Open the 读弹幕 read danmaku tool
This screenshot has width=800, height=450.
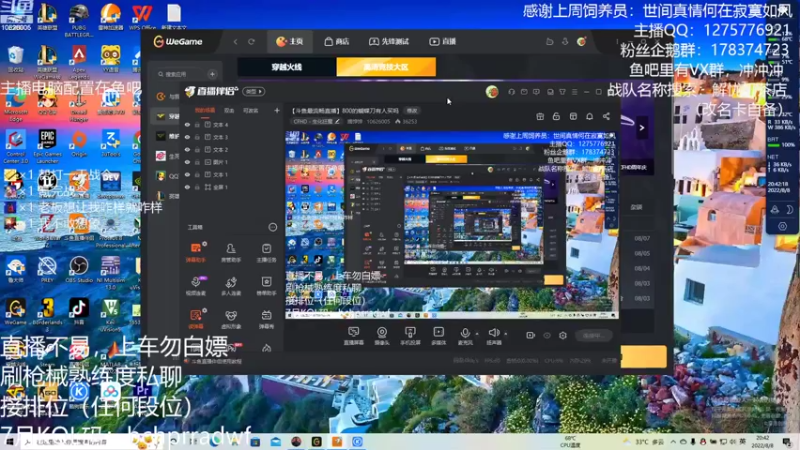196,319
